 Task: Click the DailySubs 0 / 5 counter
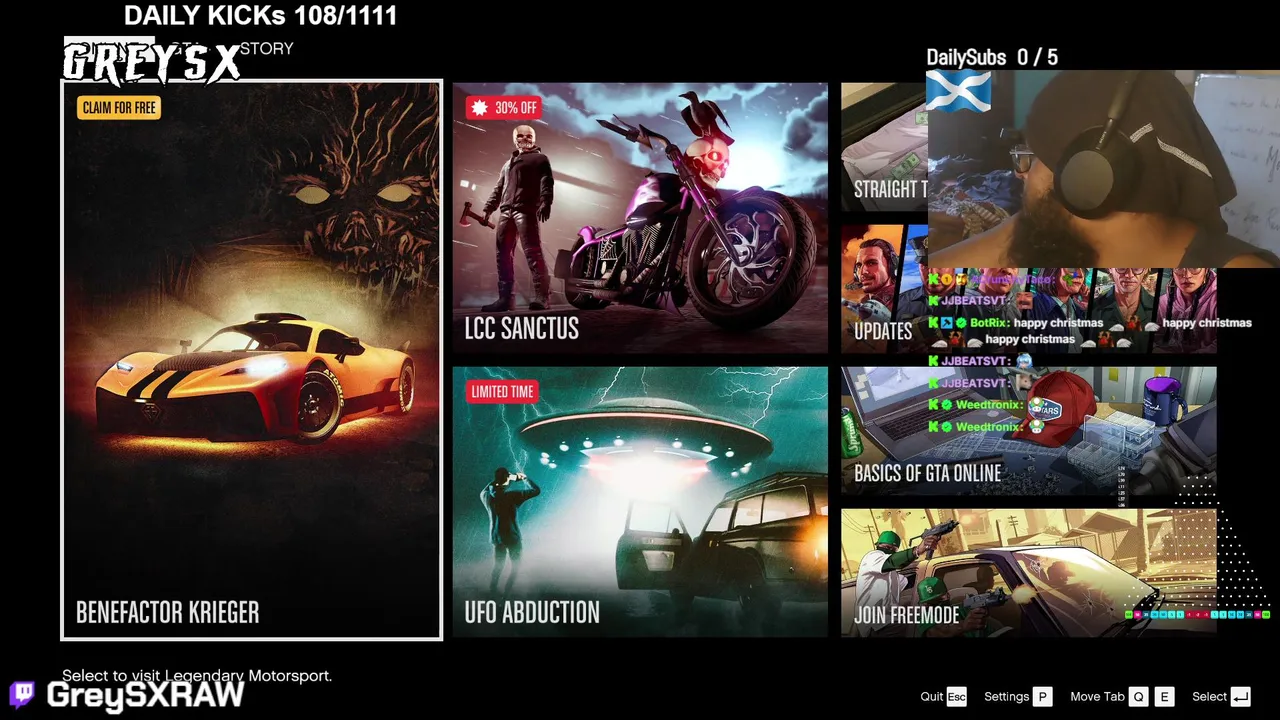[x=992, y=57]
